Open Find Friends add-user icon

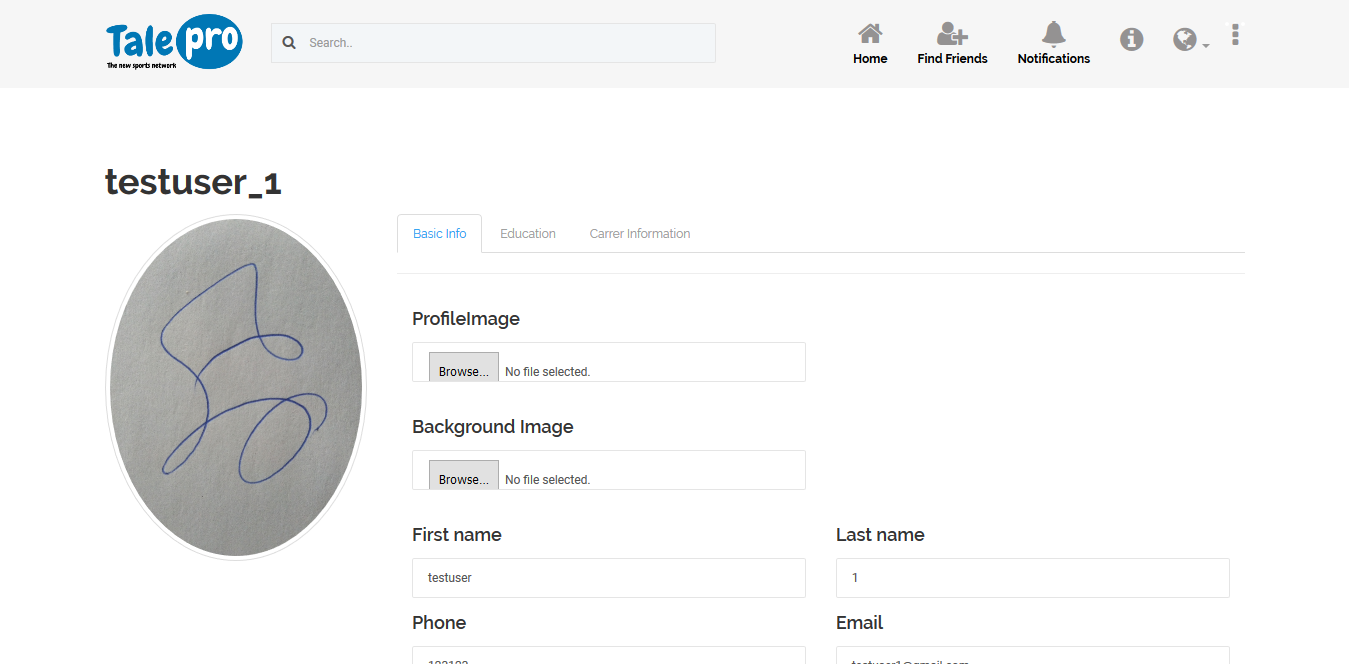[x=952, y=33]
